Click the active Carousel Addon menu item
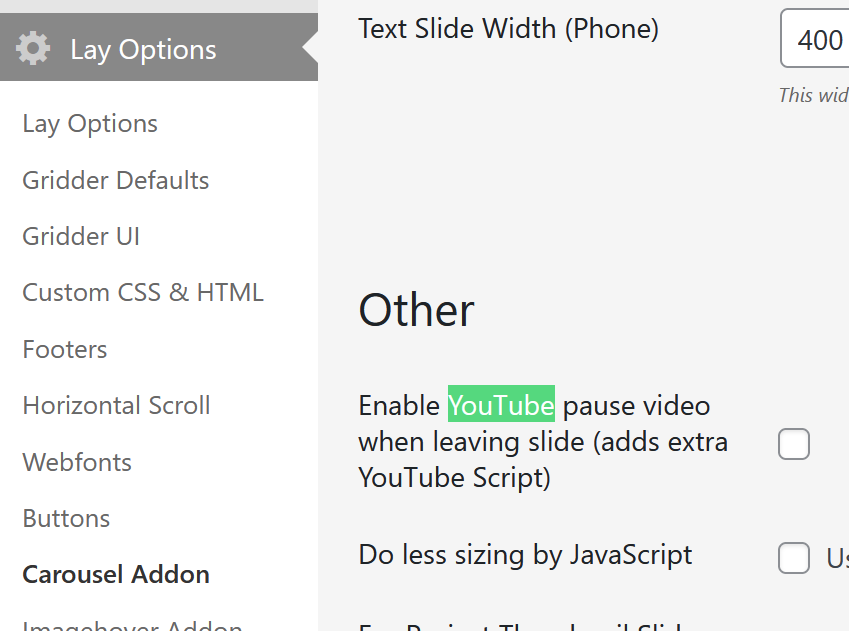Viewport: 849px width, 631px height. coord(116,575)
